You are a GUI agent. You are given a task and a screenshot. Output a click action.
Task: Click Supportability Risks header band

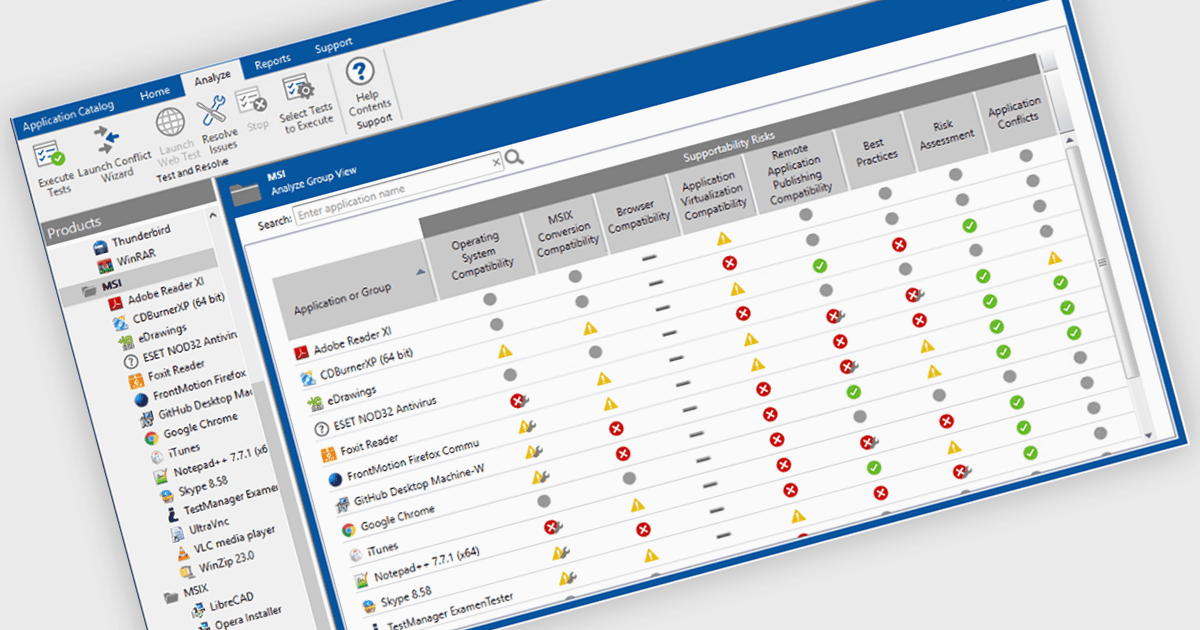(x=729, y=146)
